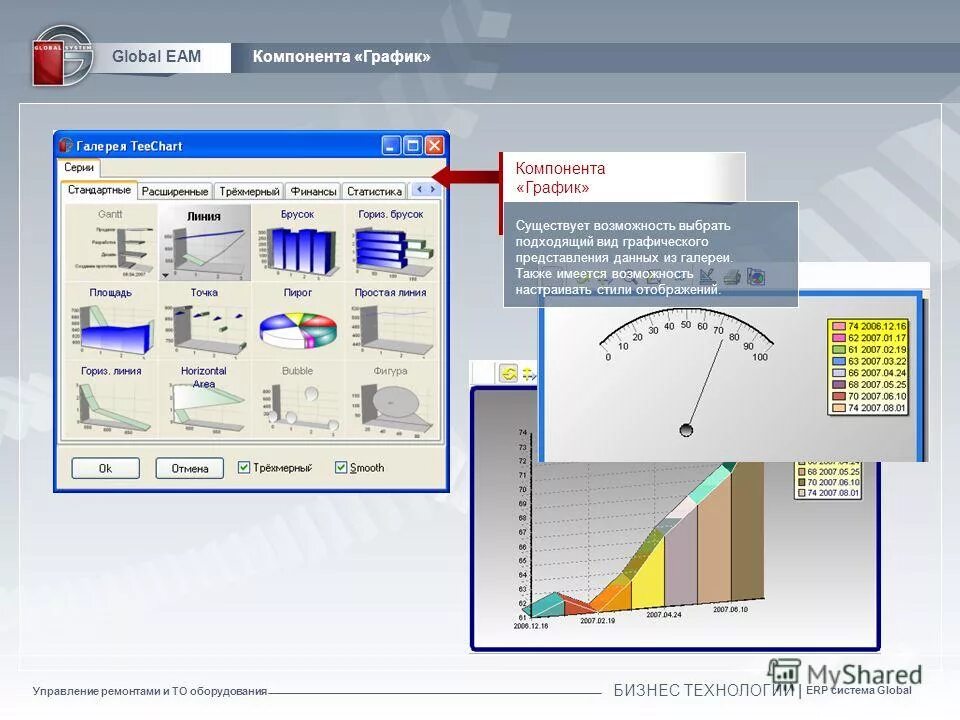Screen dimensions: 960x720
Task: Close the Галерея TeeChart window
Action: pyautogui.click(x=435, y=145)
